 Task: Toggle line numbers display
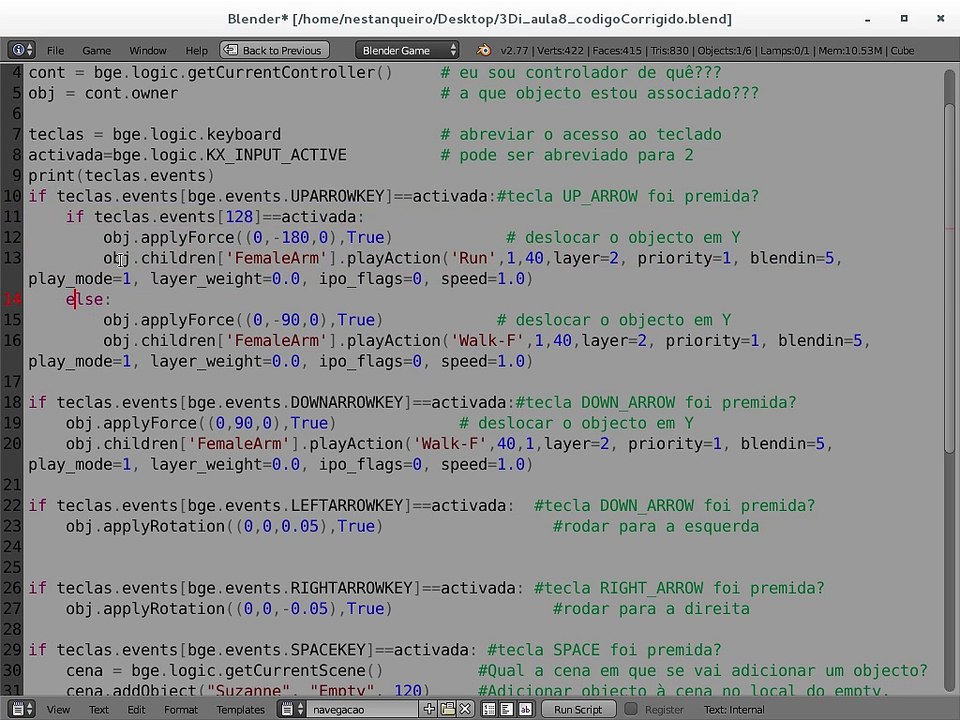pos(489,709)
